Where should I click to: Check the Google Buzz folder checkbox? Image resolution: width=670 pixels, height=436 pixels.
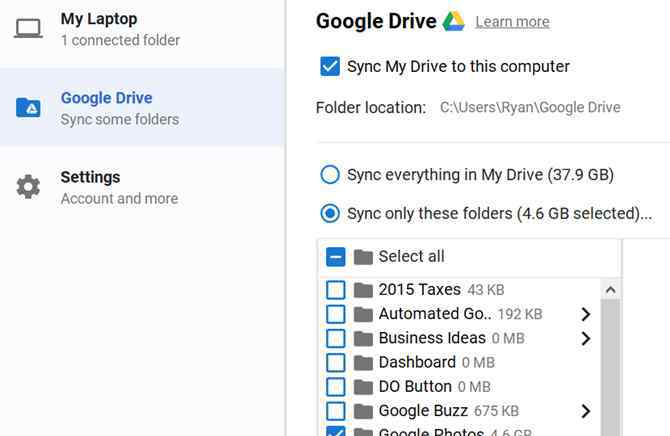click(x=335, y=411)
